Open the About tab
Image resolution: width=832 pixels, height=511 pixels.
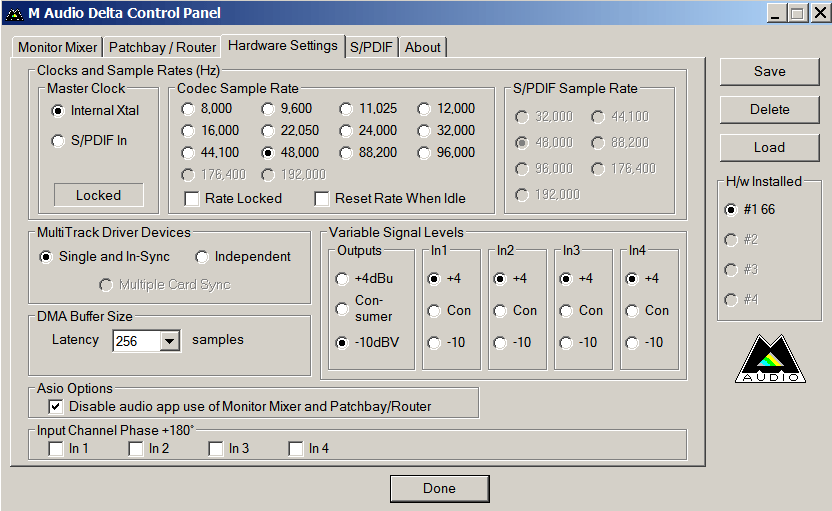[x=422, y=47]
